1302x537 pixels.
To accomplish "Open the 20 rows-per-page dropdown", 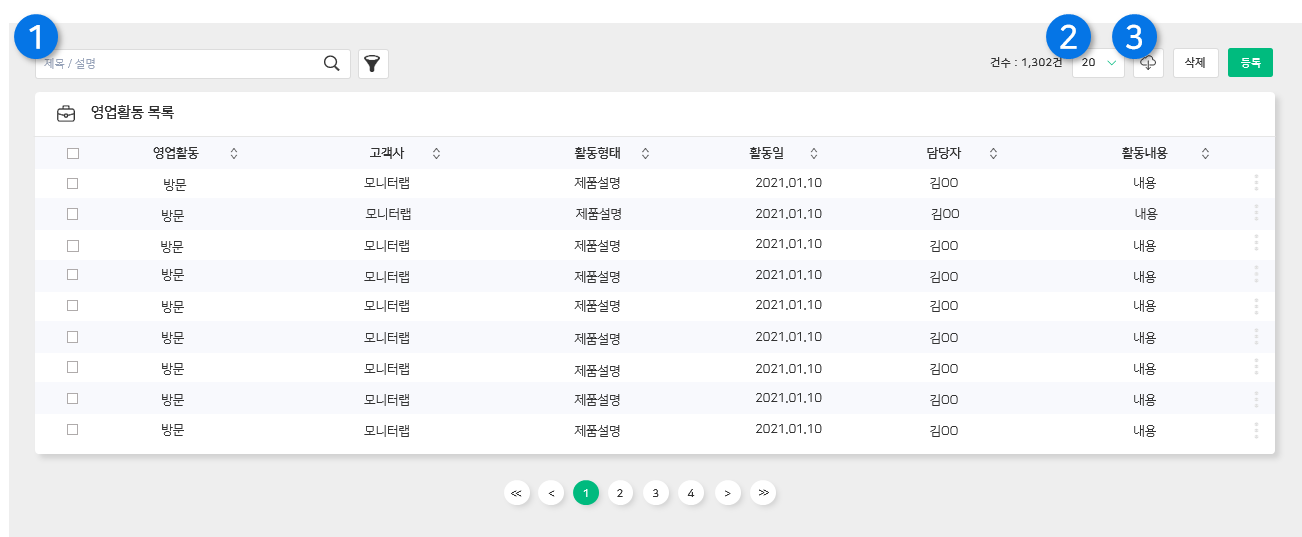I will pos(1098,63).
